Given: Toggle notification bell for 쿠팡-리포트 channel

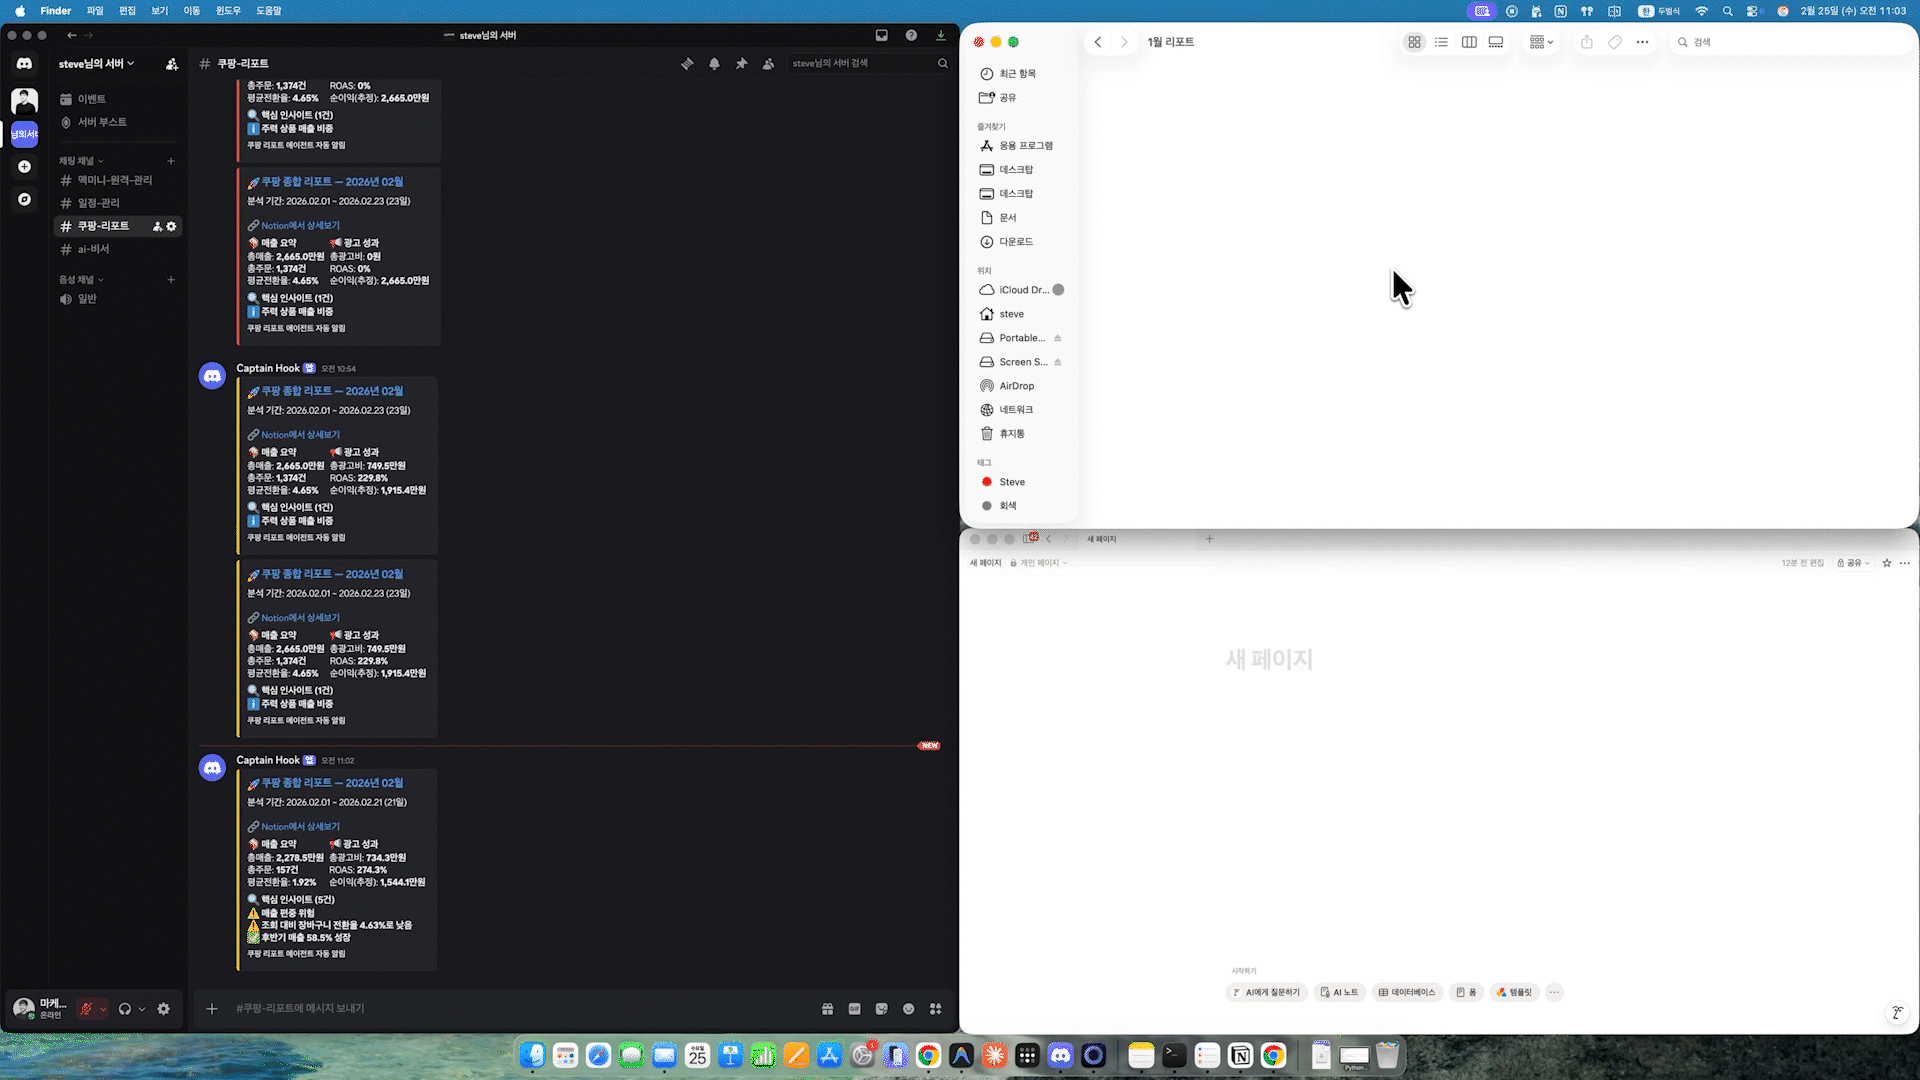Looking at the screenshot, I should click(x=714, y=63).
